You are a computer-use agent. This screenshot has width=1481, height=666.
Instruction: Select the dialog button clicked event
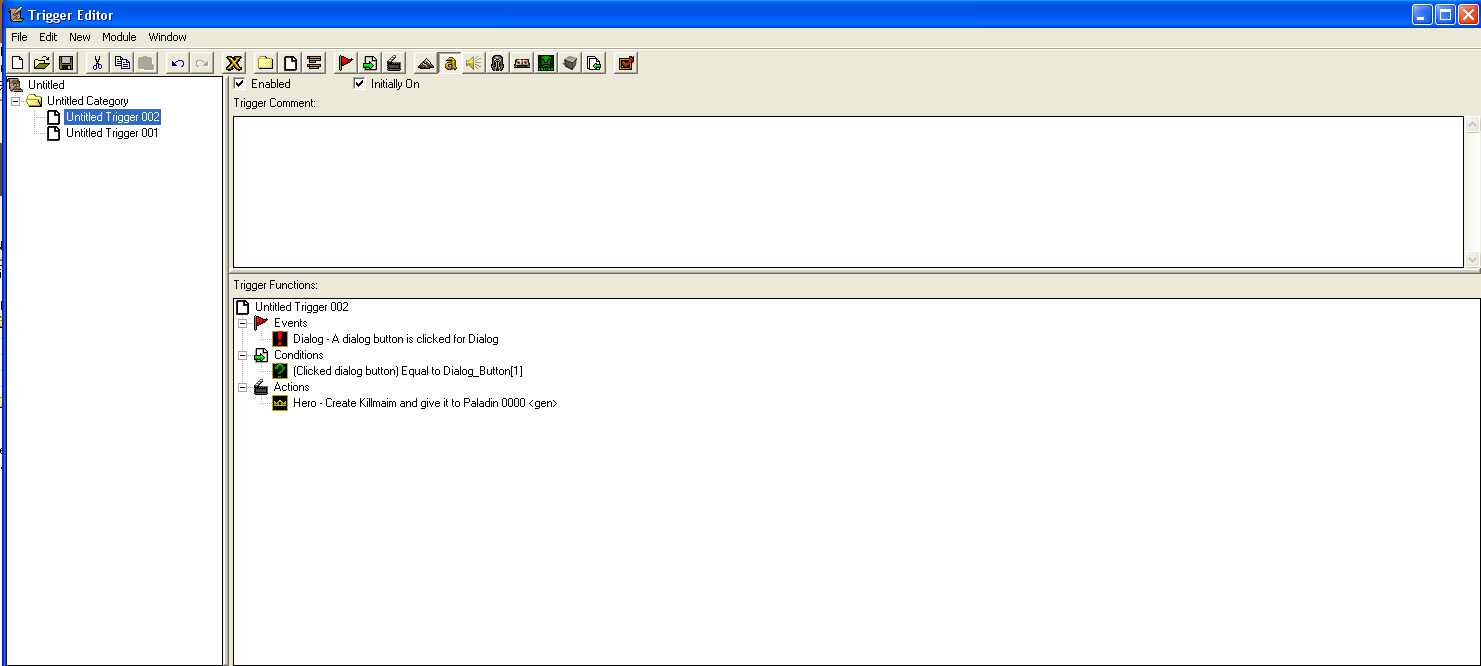coord(395,339)
